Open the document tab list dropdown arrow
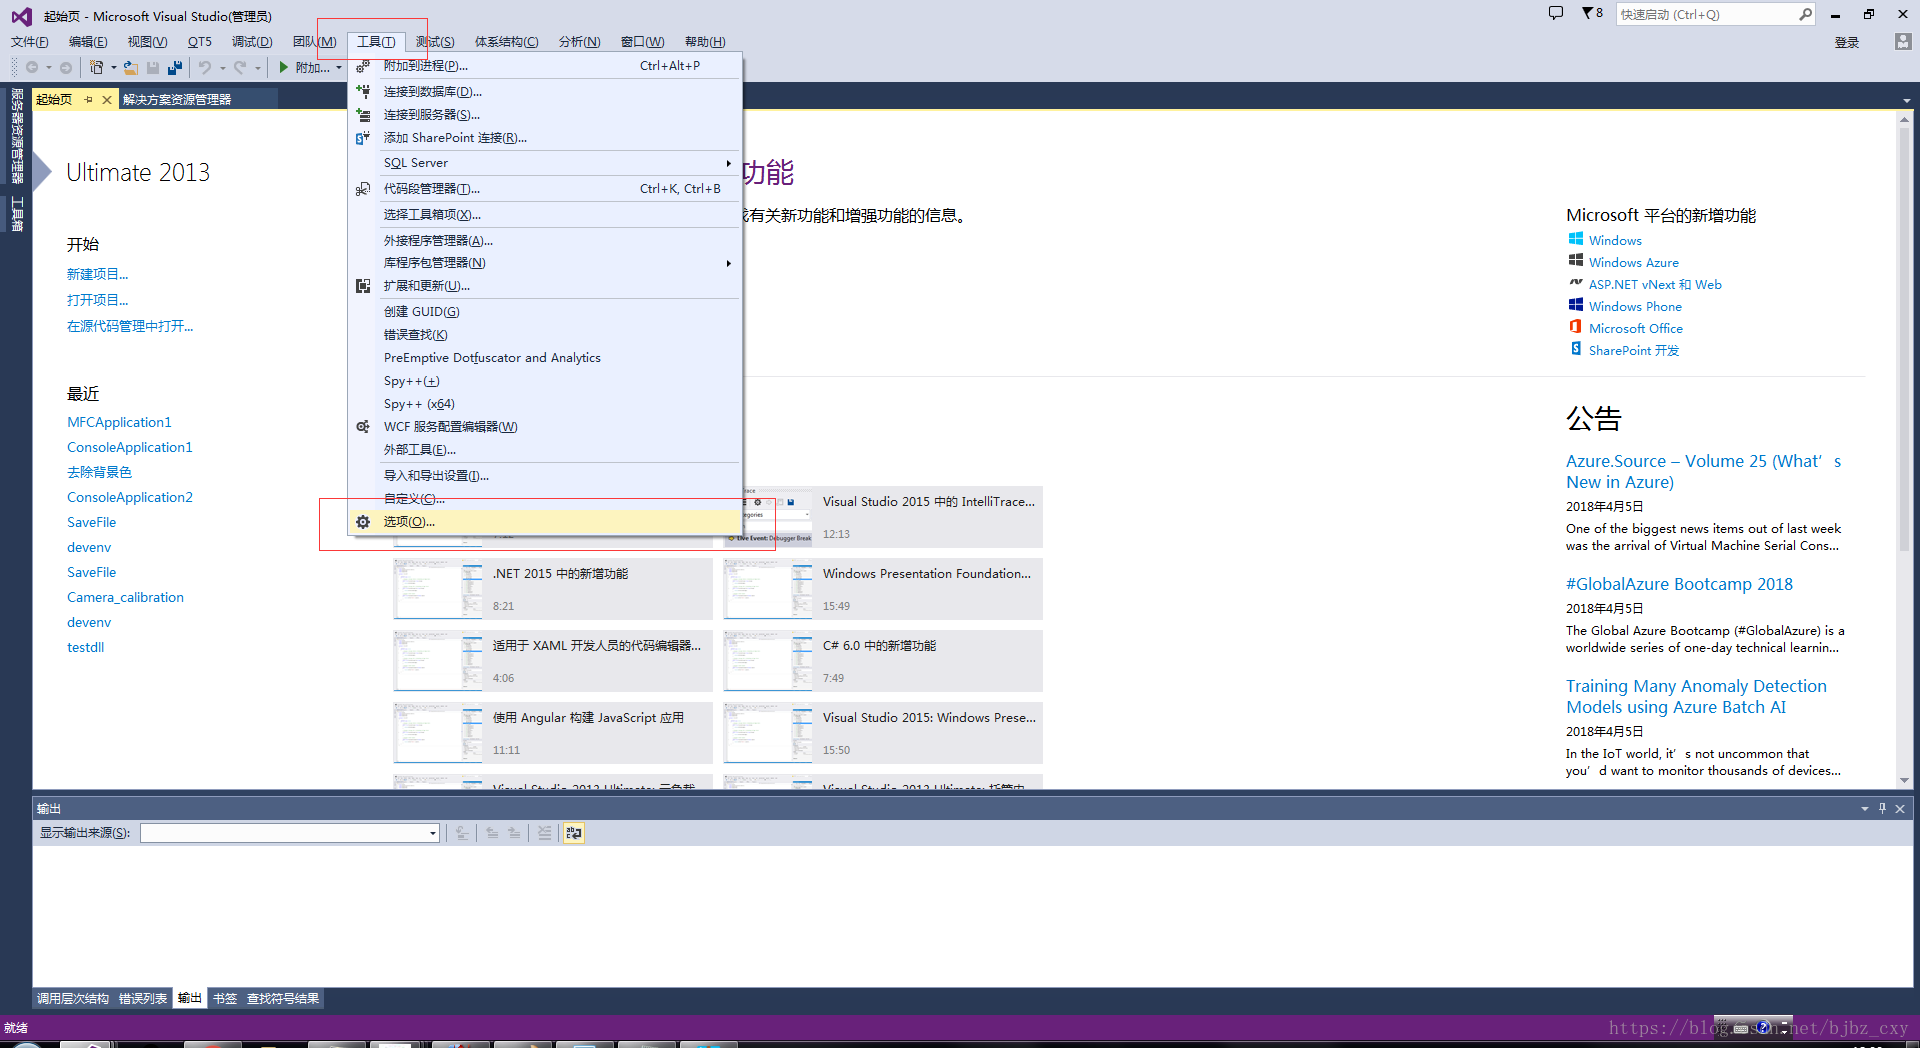Image resolution: width=1920 pixels, height=1048 pixels. point(1907,101)
